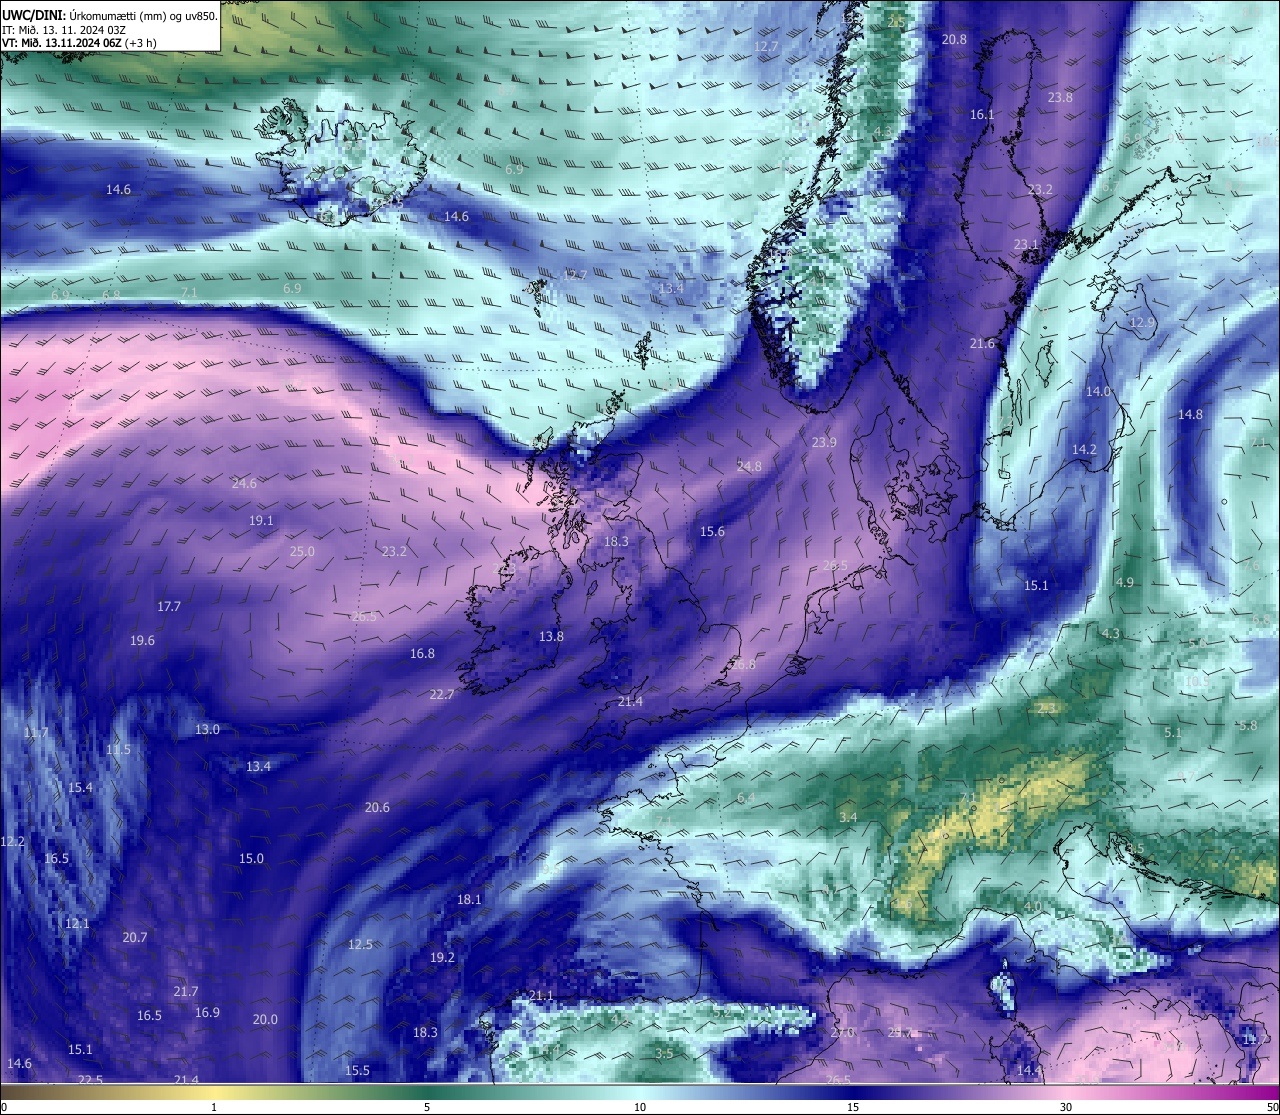The height and width of the screenshot is (1115, 1280).
Task: Click the map value 21.7
Action: click(x=186, y=992)
